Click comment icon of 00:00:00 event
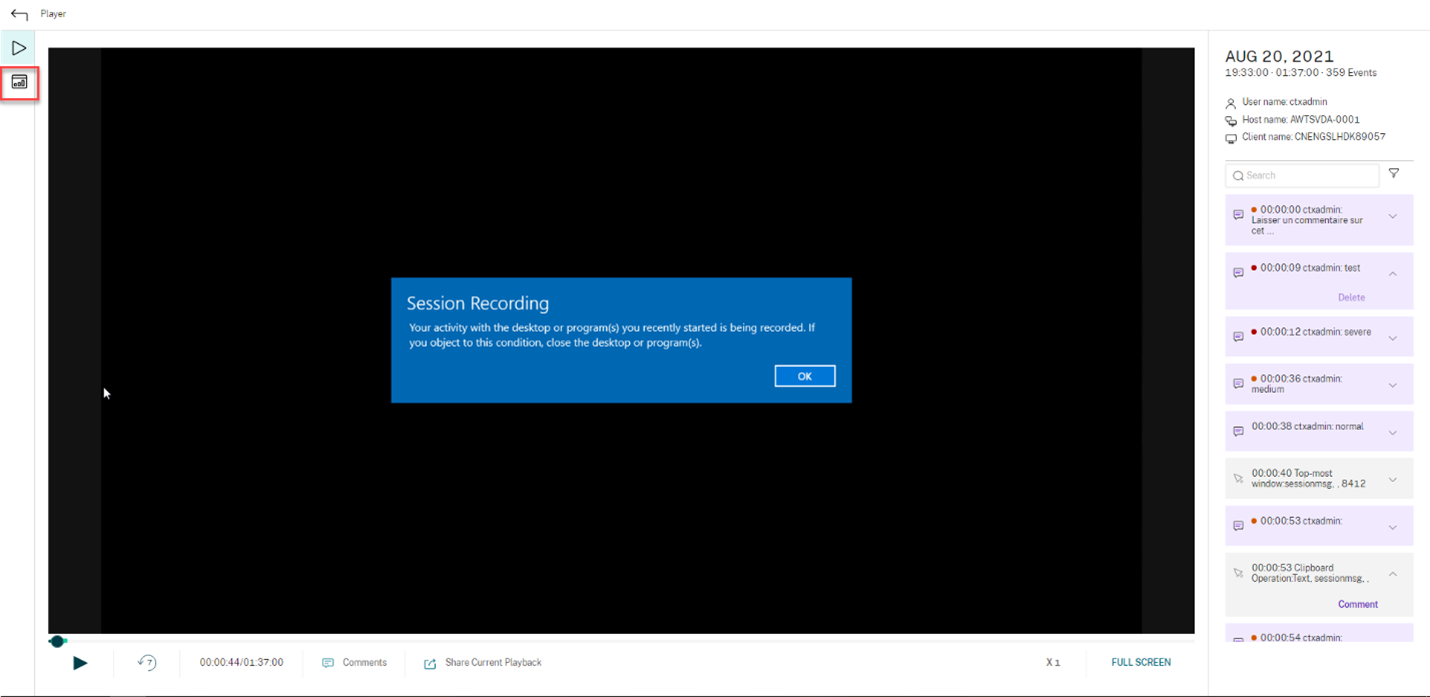The height and width of the screenshot is (697, 1430). [1238, 215]
